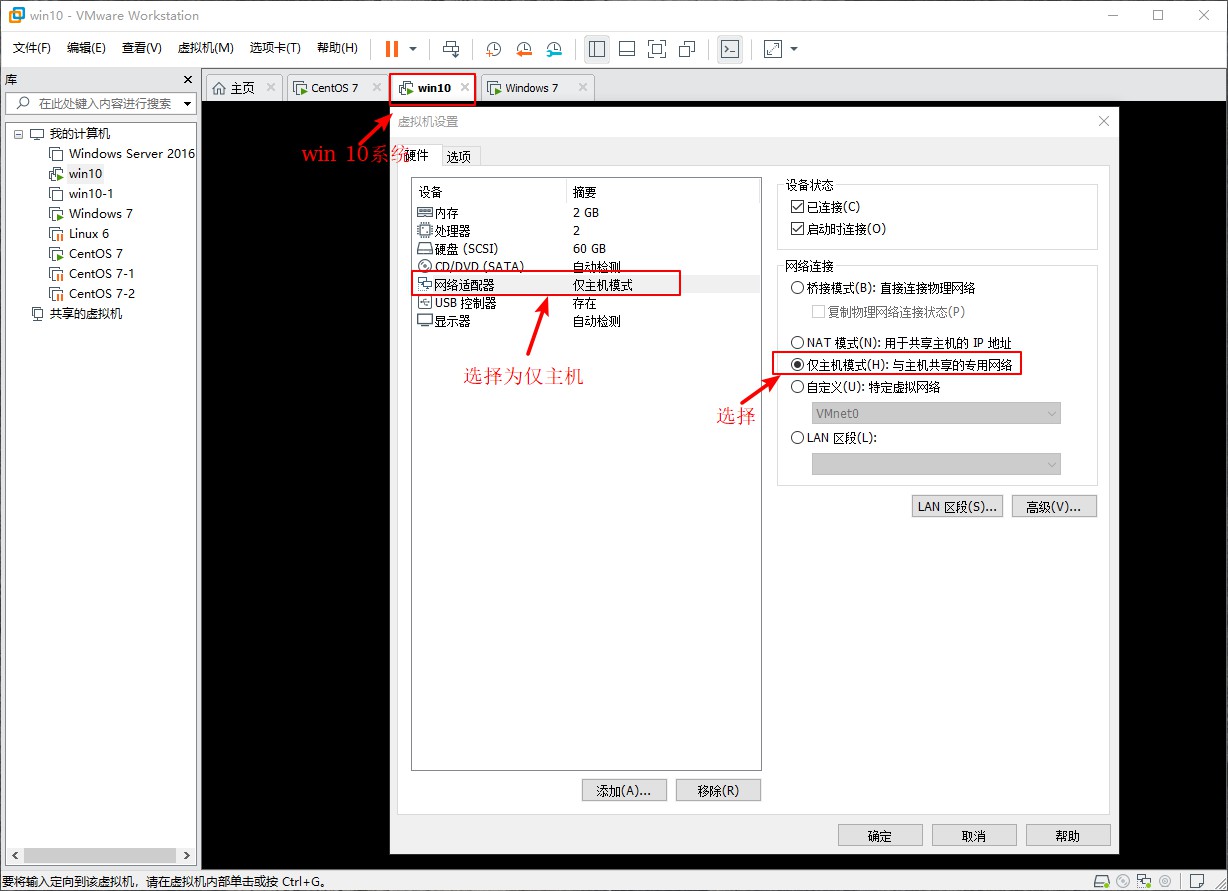The image size is (1228, 891).
Task: Open the stretch display options dropdown arrow
Action: (794, 48)
